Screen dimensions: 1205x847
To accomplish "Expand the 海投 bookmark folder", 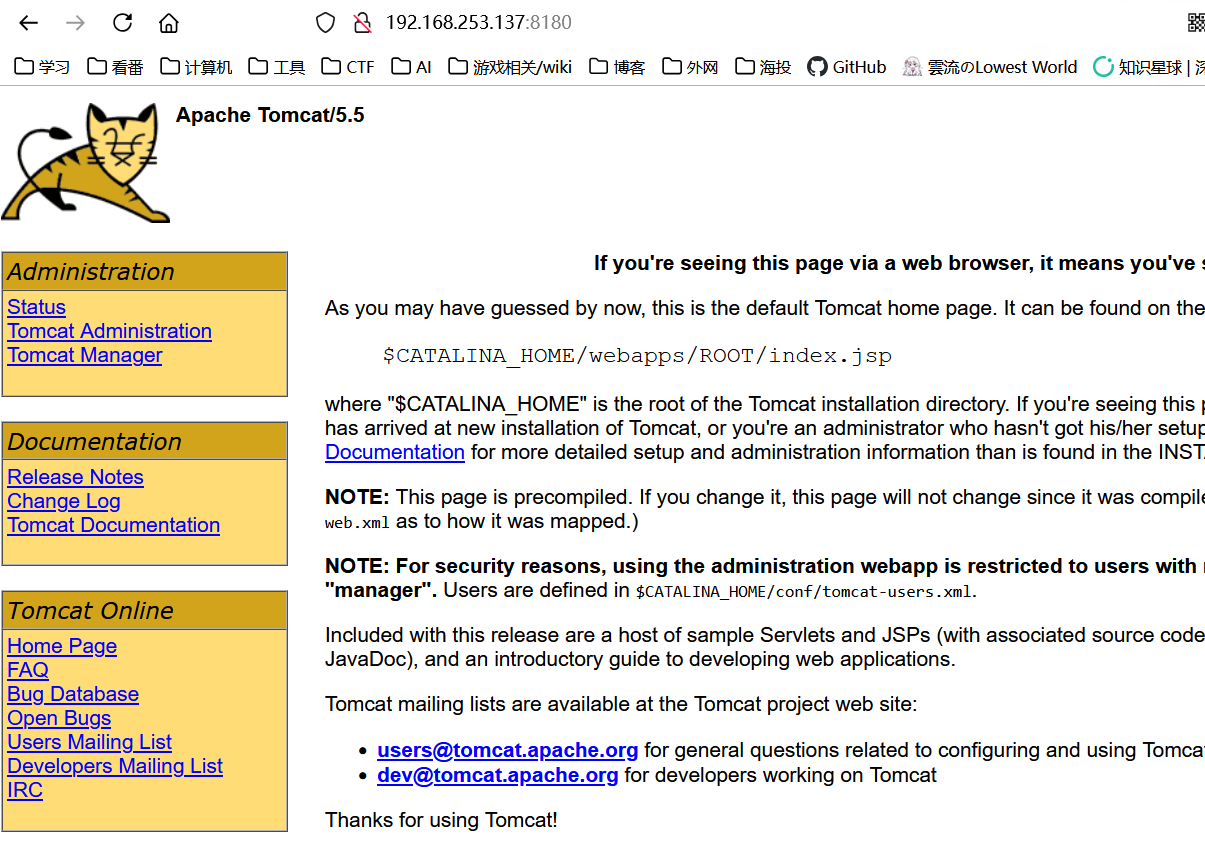I will pos(763,67).
